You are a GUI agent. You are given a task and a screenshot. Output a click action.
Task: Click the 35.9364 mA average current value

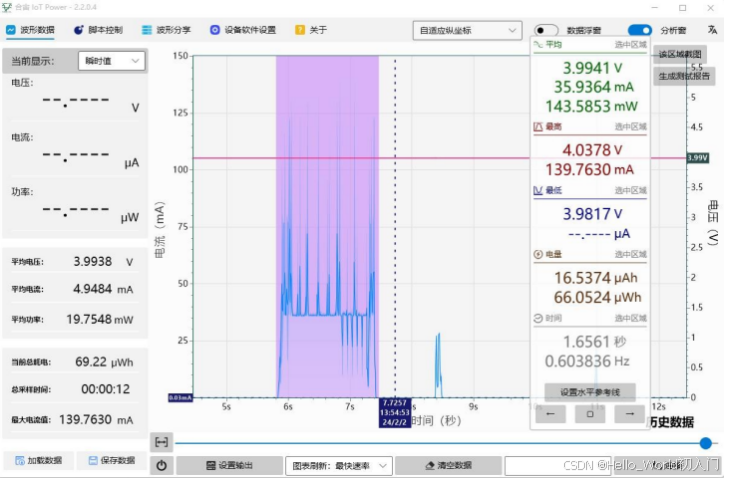pos(593,87)
